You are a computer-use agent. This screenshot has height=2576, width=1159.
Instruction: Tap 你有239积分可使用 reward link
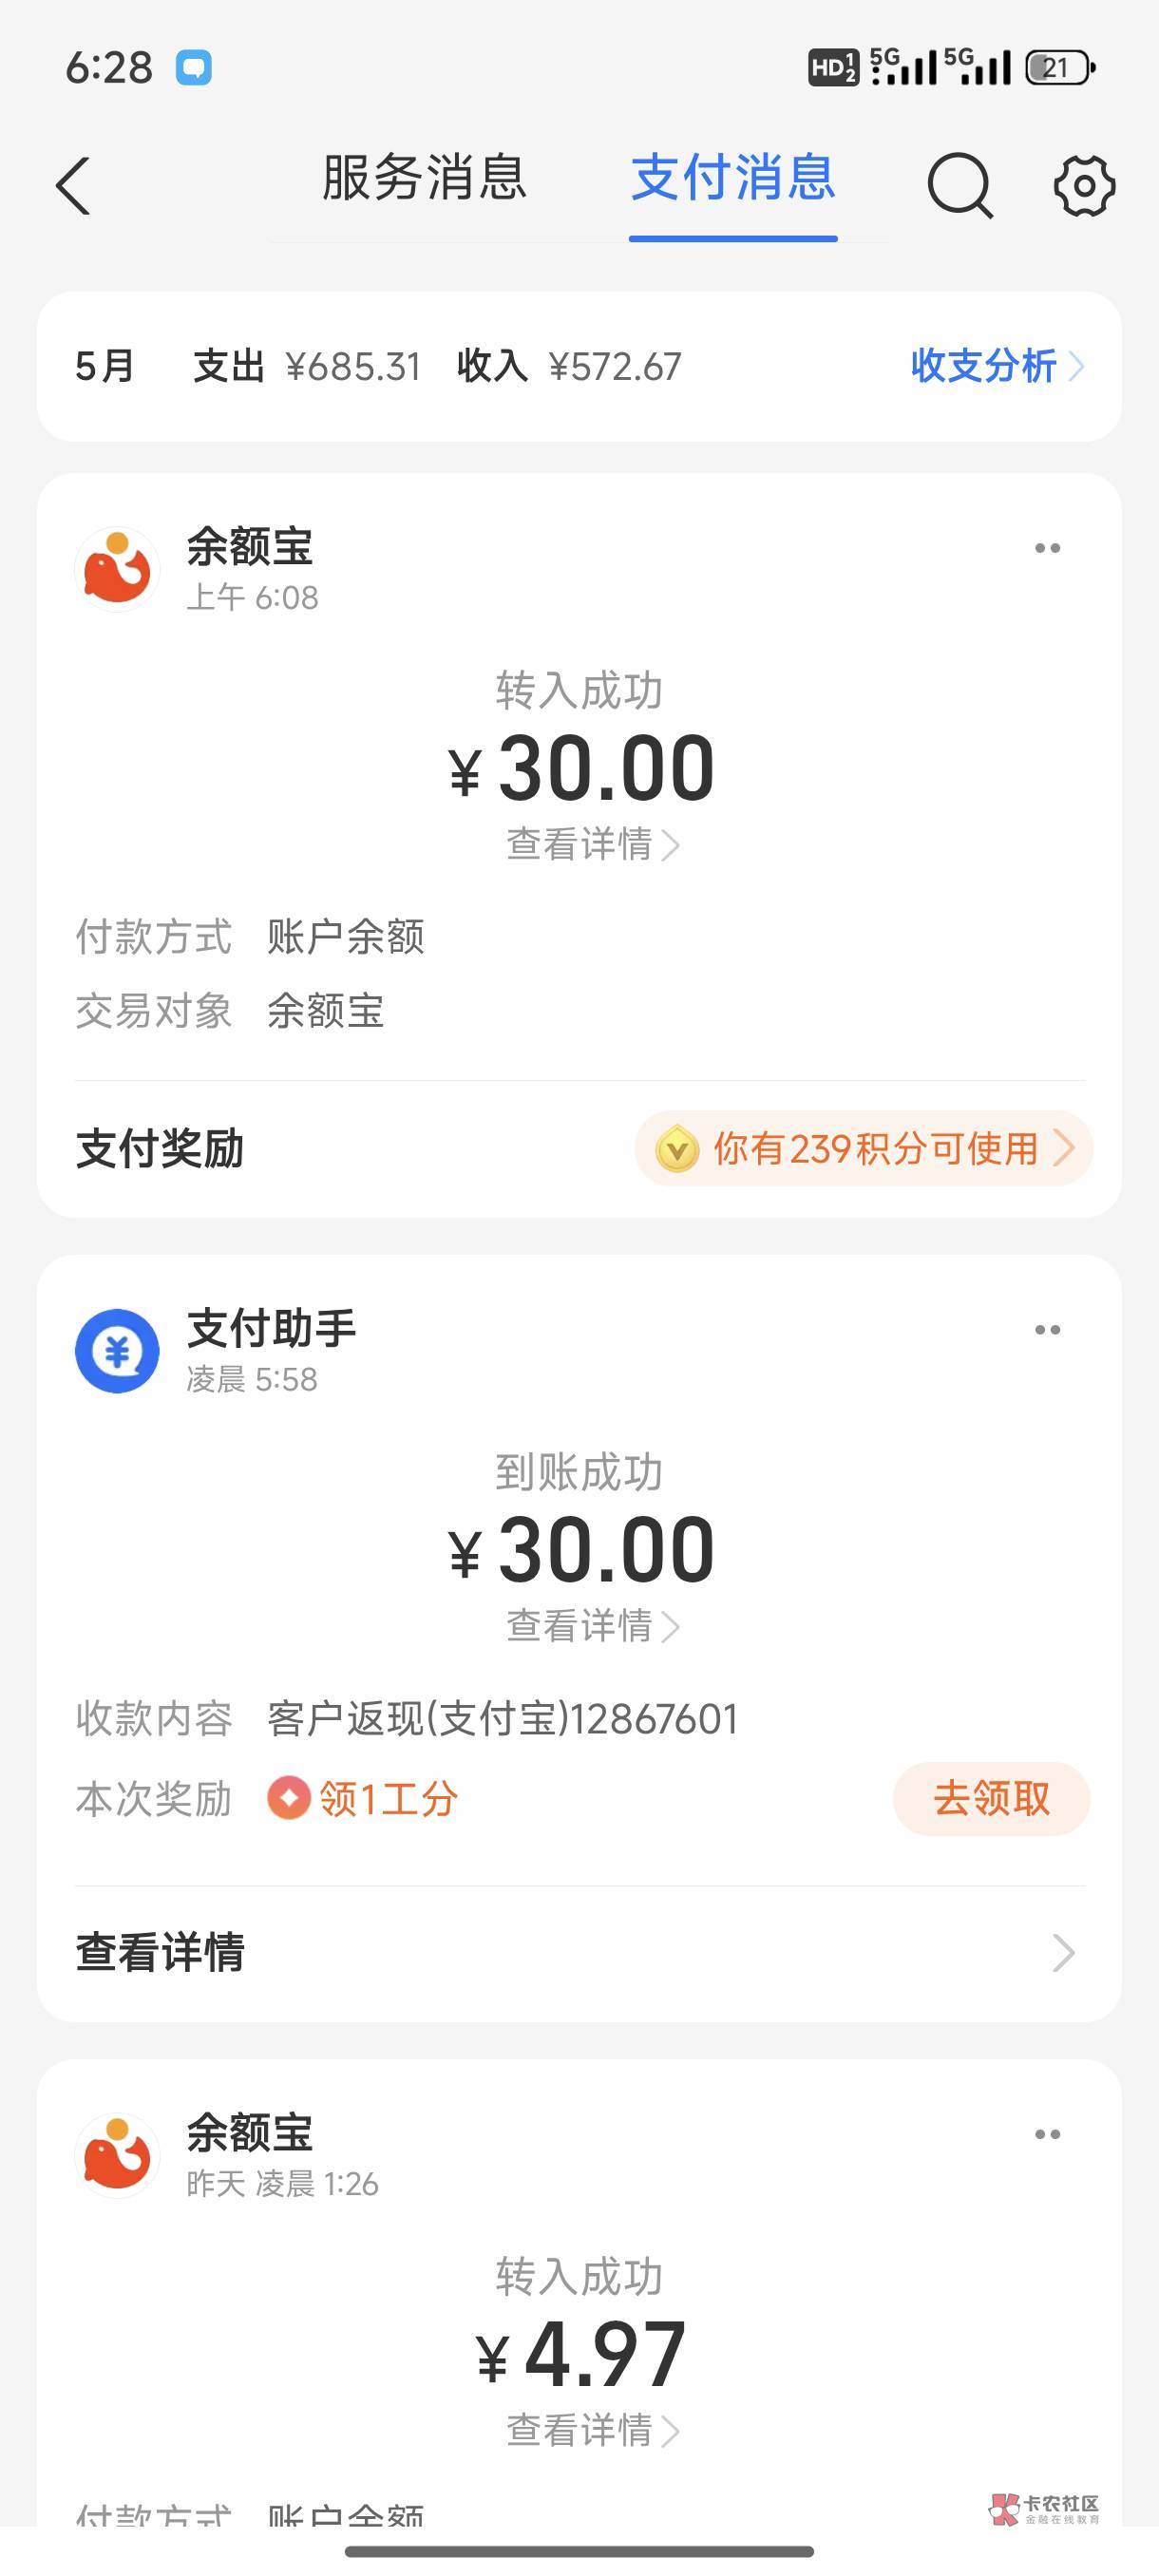click(875, 1149)
